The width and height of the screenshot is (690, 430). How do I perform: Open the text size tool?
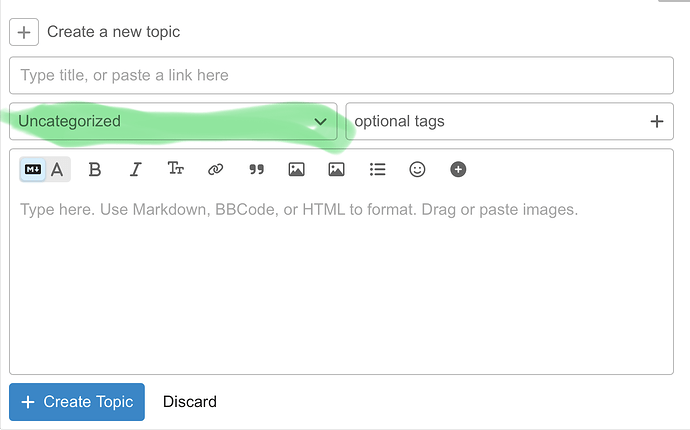(x=176, y=170)
